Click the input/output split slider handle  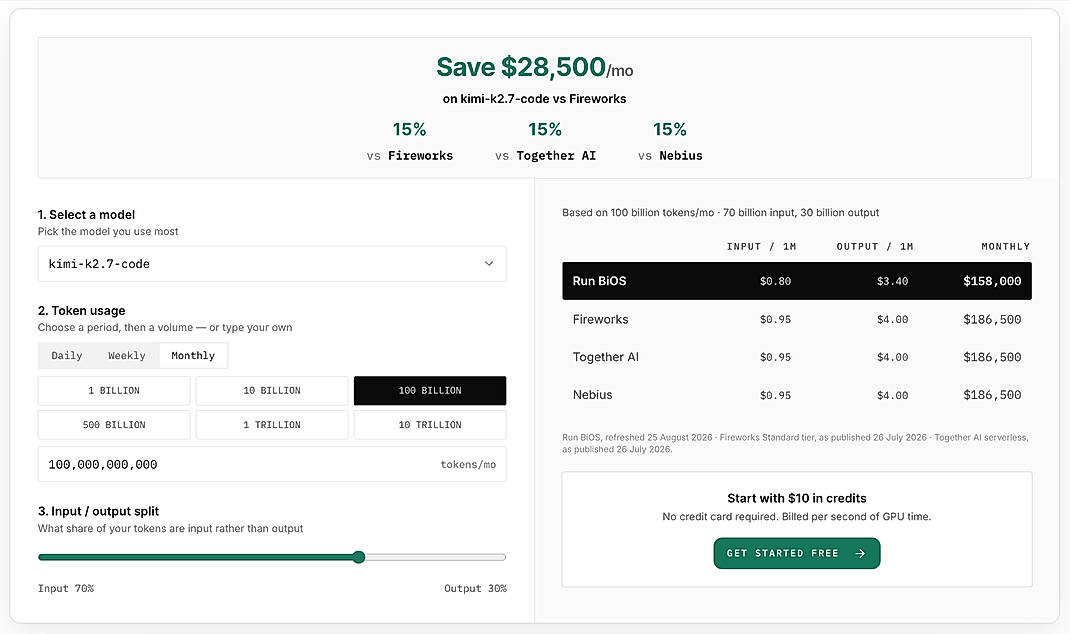[359, 557]
